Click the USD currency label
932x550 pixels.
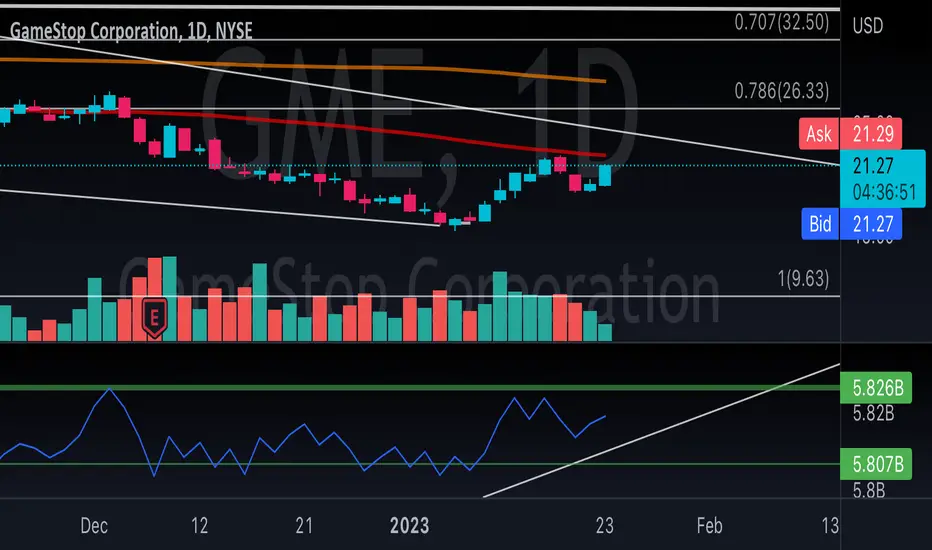coord(868,26)
